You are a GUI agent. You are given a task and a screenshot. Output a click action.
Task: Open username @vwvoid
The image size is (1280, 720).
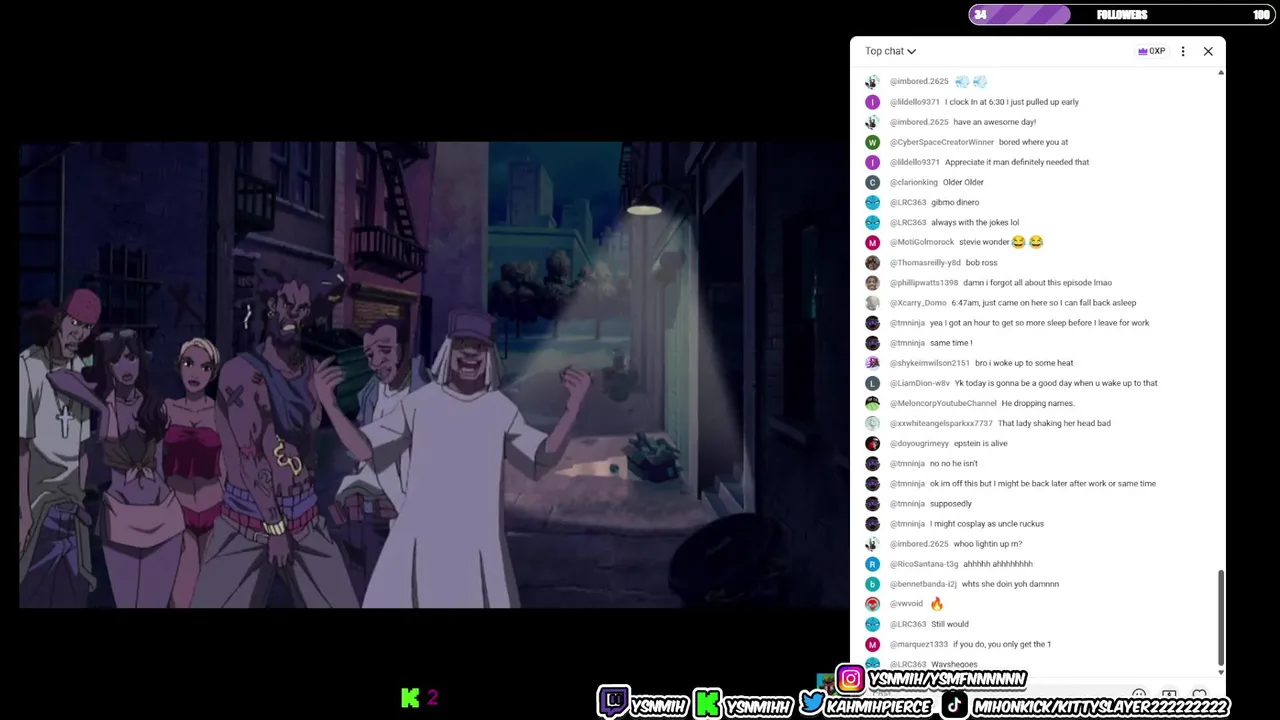pos(906,604)
